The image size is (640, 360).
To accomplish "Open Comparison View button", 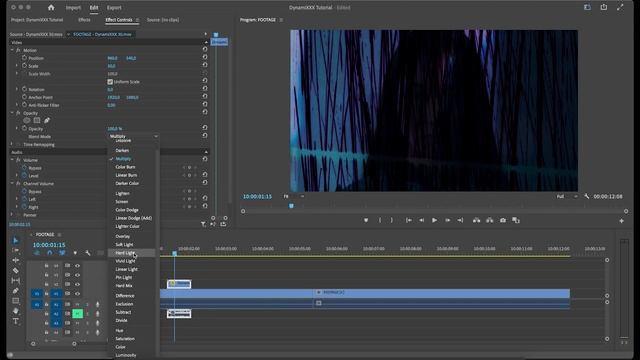I will 516,220.
